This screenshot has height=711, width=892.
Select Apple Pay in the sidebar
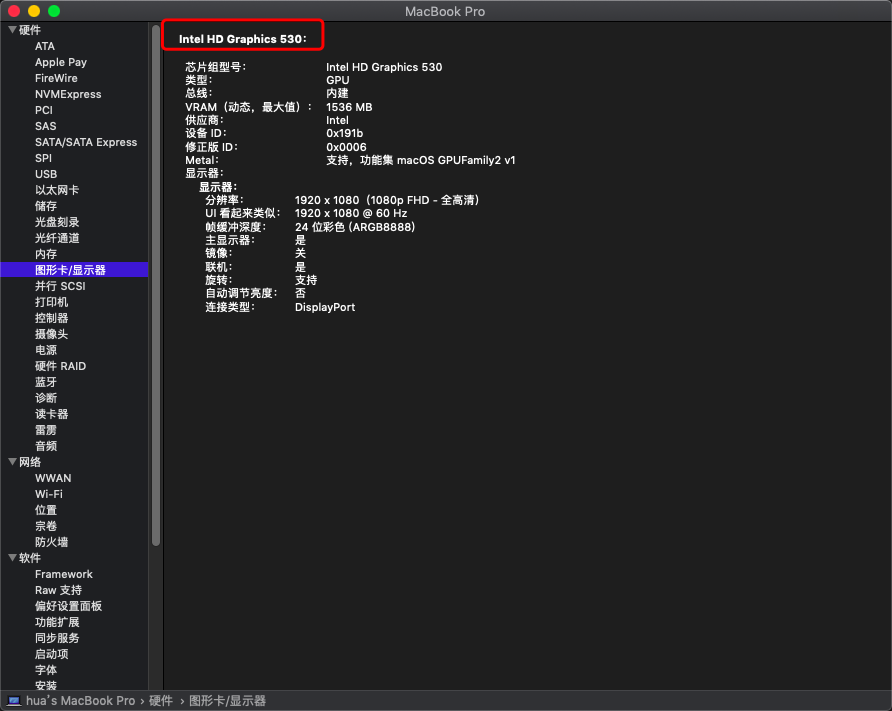(61, 62)
